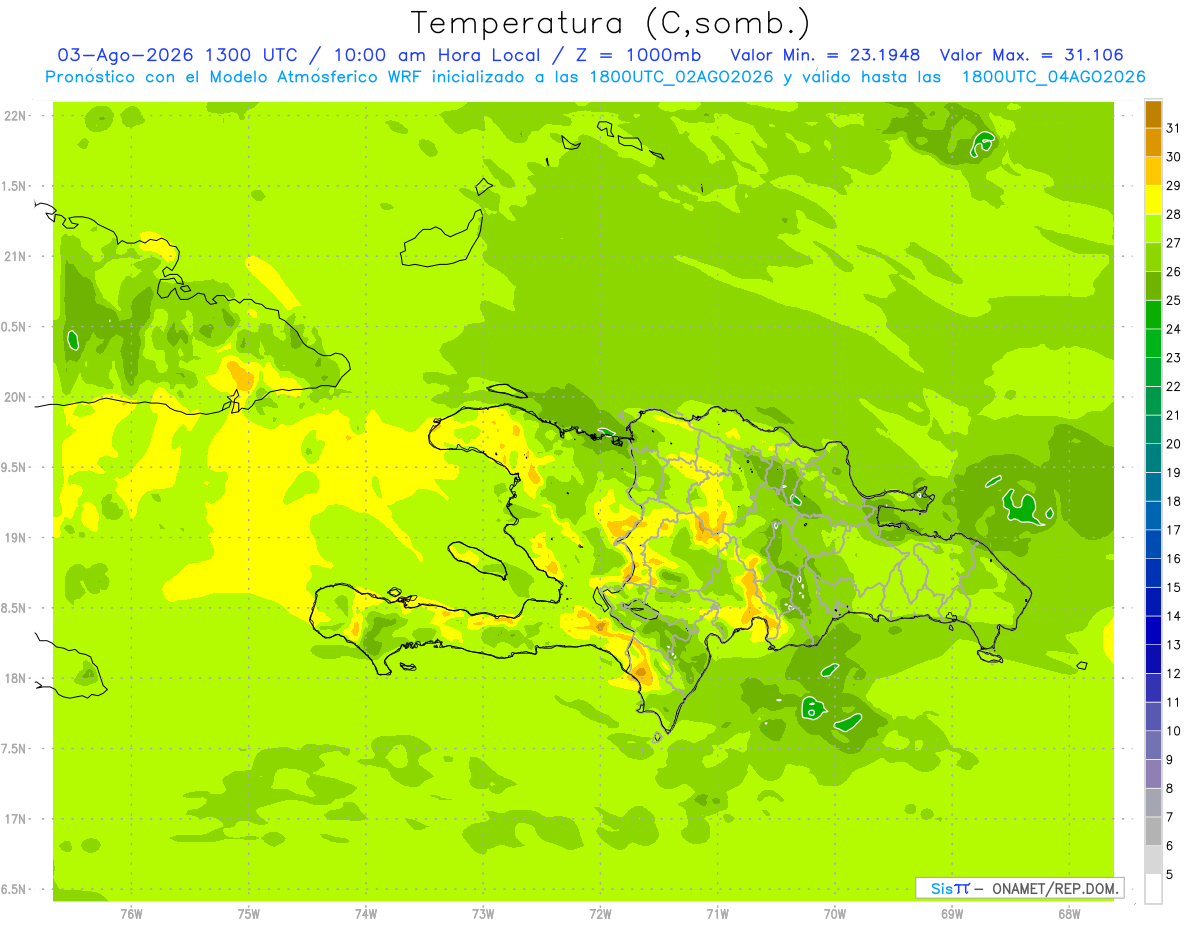Select the yellow color bar segment between 28 and 29
Image resolution: width=1200 pixels, height=927 pixels.
(1153, 200)
